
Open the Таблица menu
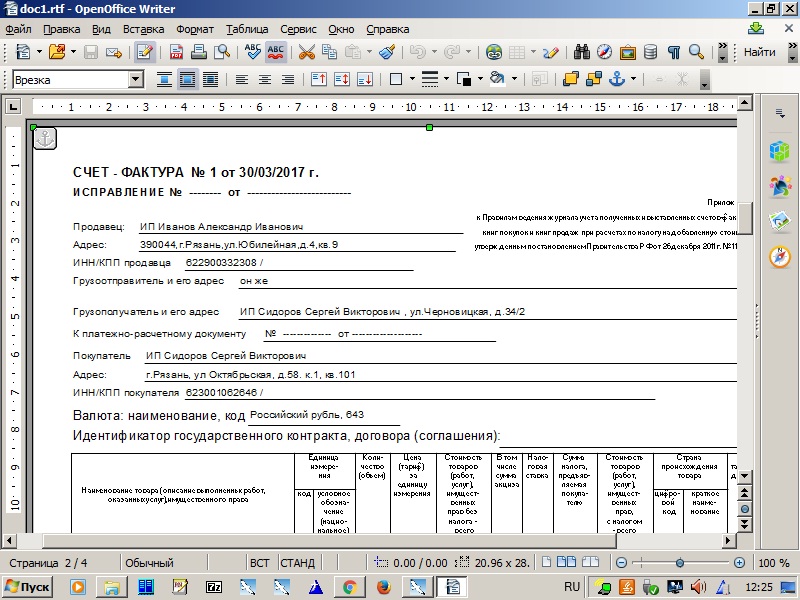[x=247, y=30]
